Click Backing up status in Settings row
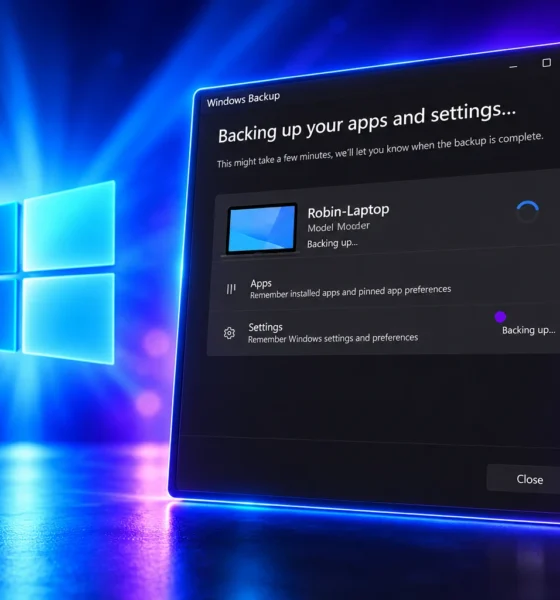The image size is (560, 600). point(528,330)
